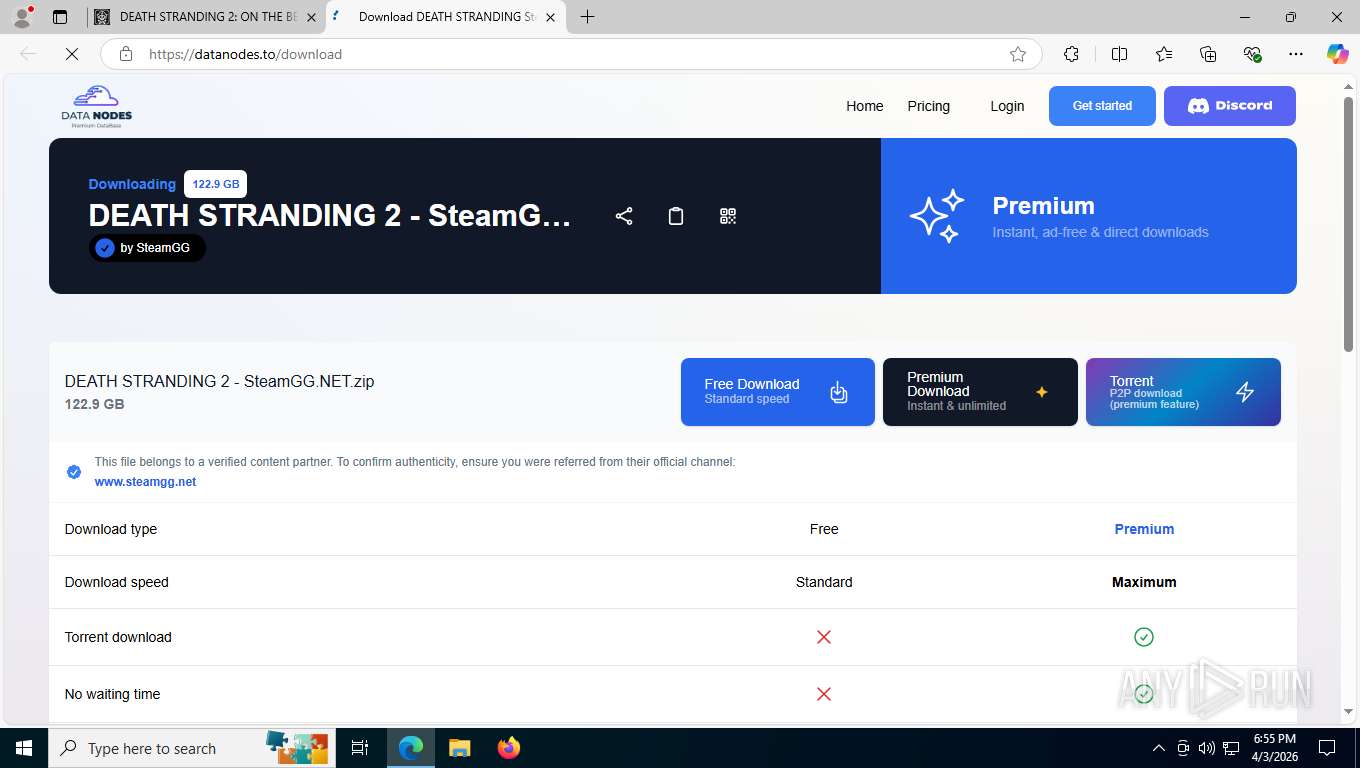This screenshot has width=1360, height=768.
Task: Click the Data Nodes logo
Action: coord(97,106)
